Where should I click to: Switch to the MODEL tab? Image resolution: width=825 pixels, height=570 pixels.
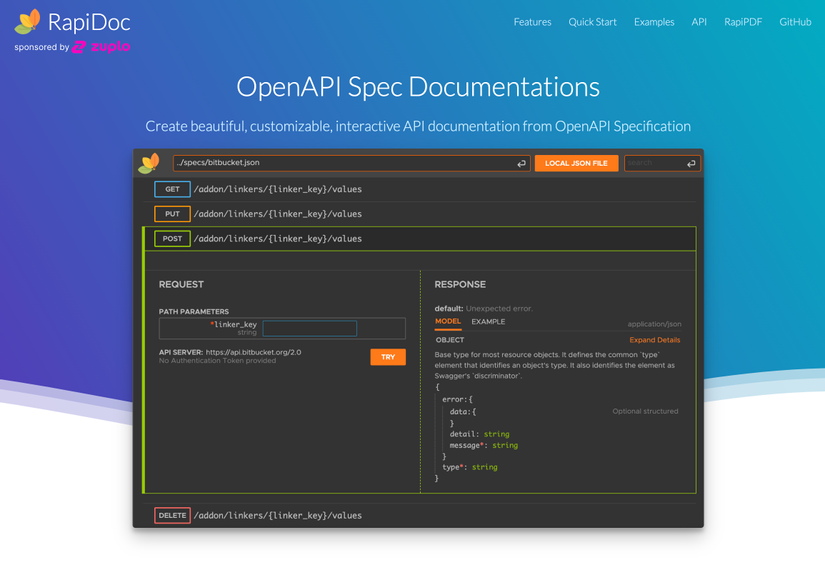448,322
